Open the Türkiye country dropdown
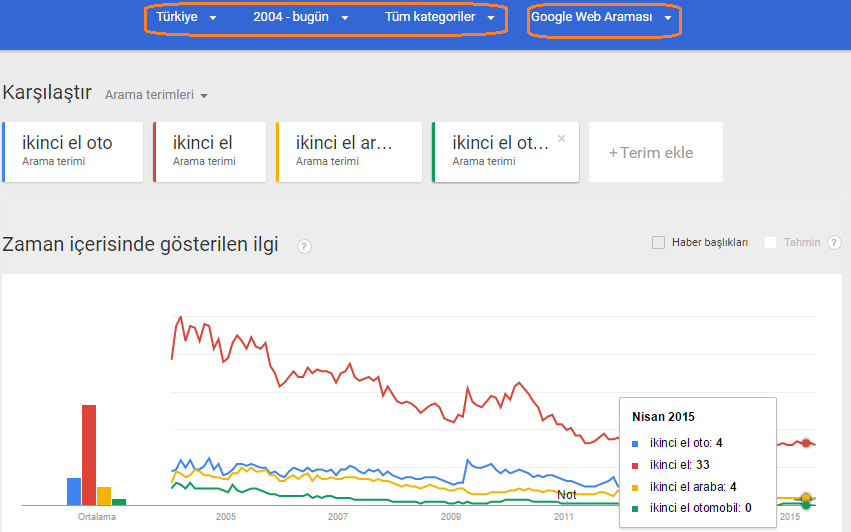Image resolution: width=851 pixels, height=532 pixels. [x=186, y=17]
